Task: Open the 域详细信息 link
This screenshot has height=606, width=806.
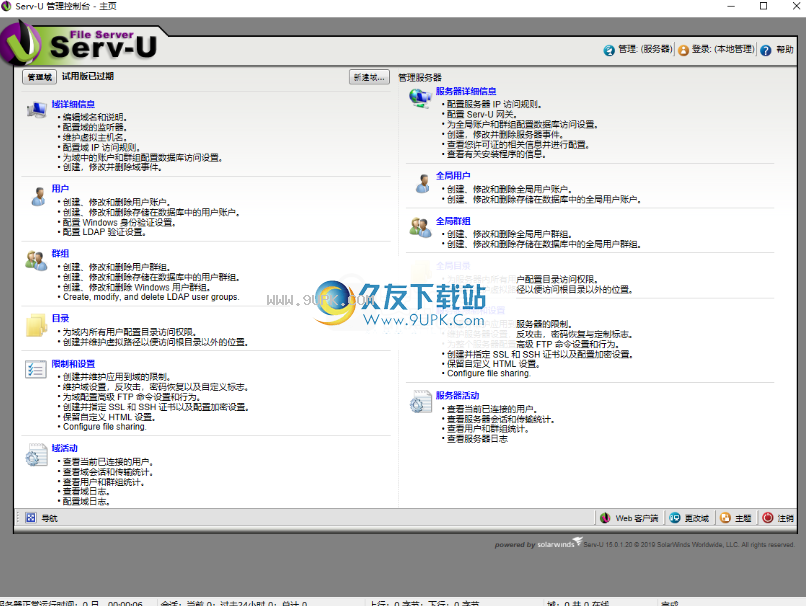Action: point(73,104)
